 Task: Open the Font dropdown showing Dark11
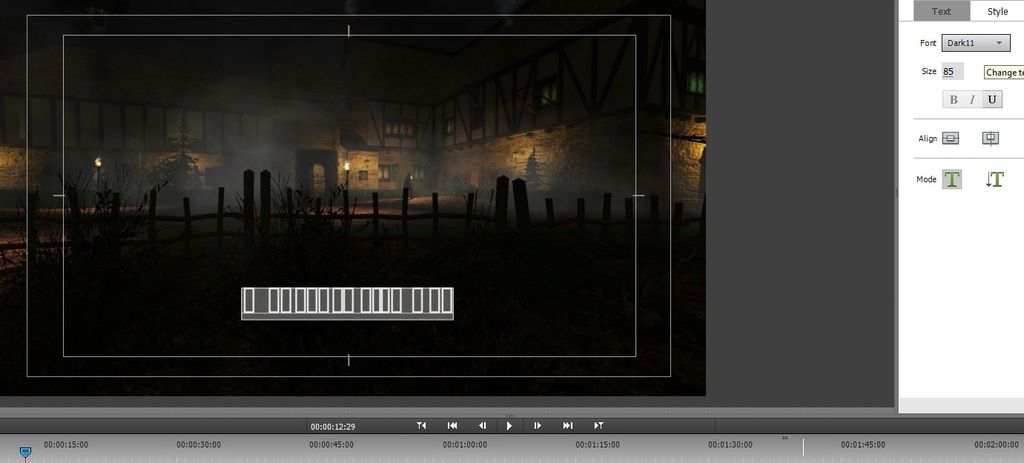click(976, 43)
